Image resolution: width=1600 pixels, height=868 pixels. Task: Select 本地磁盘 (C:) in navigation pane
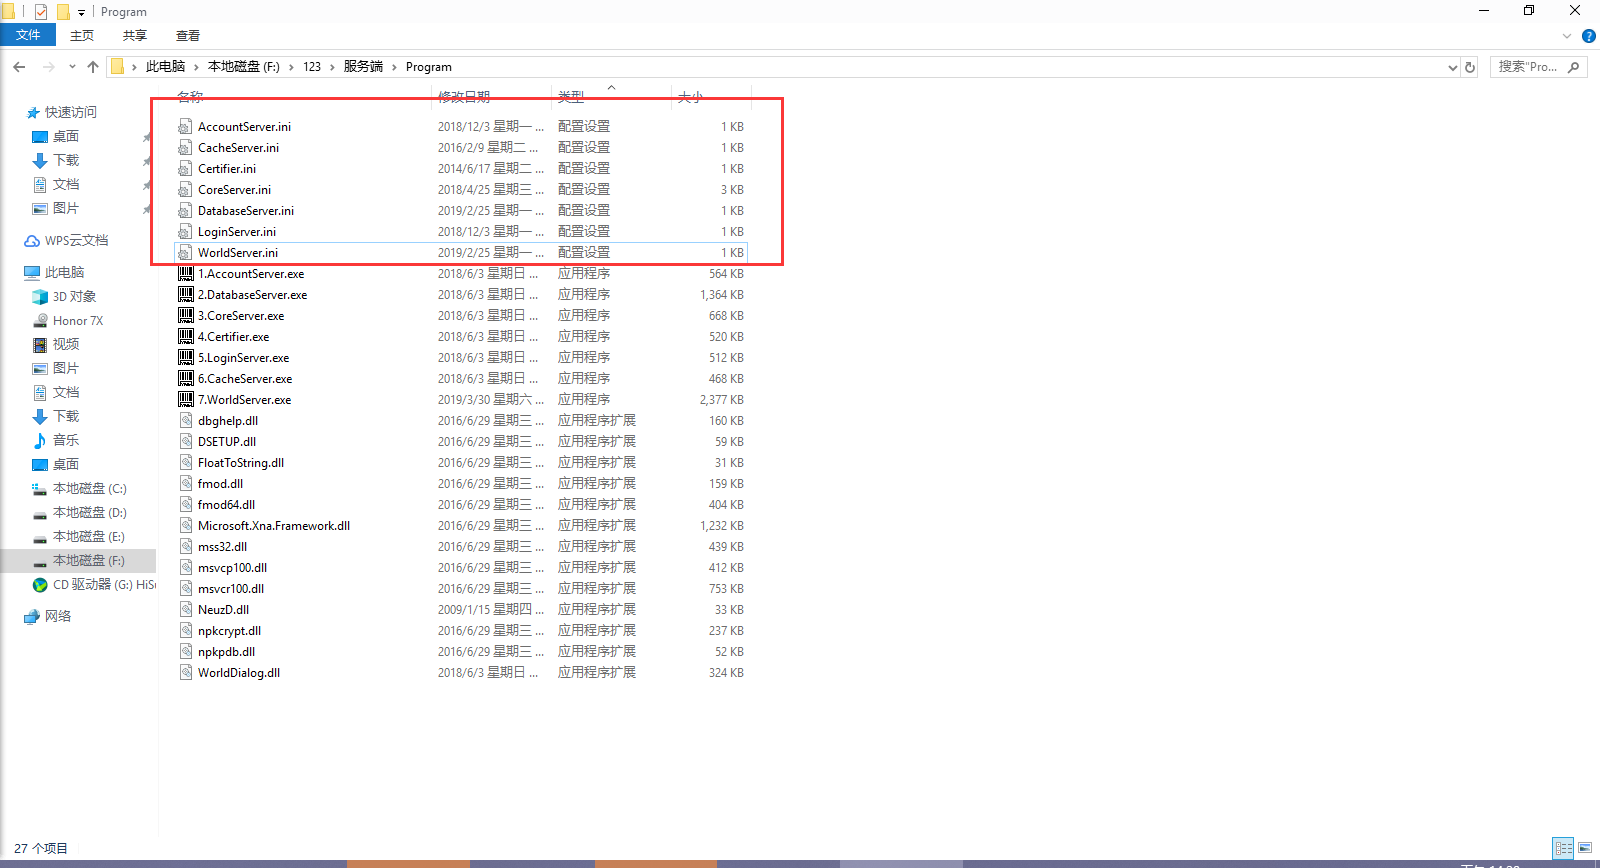[89, 489]
